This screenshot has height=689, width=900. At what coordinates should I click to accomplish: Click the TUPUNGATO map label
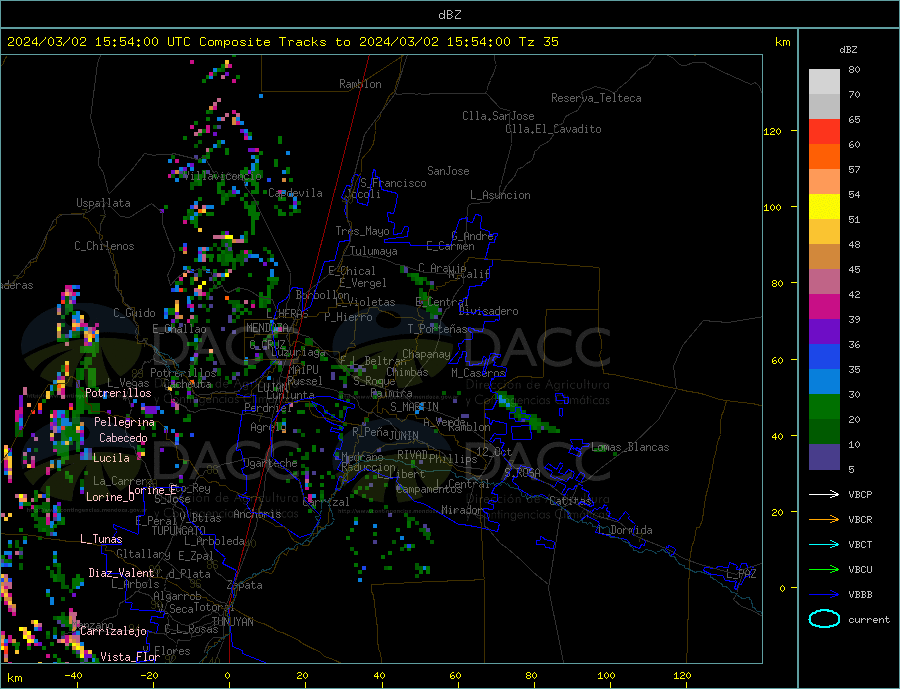click(x=179, y=531)
